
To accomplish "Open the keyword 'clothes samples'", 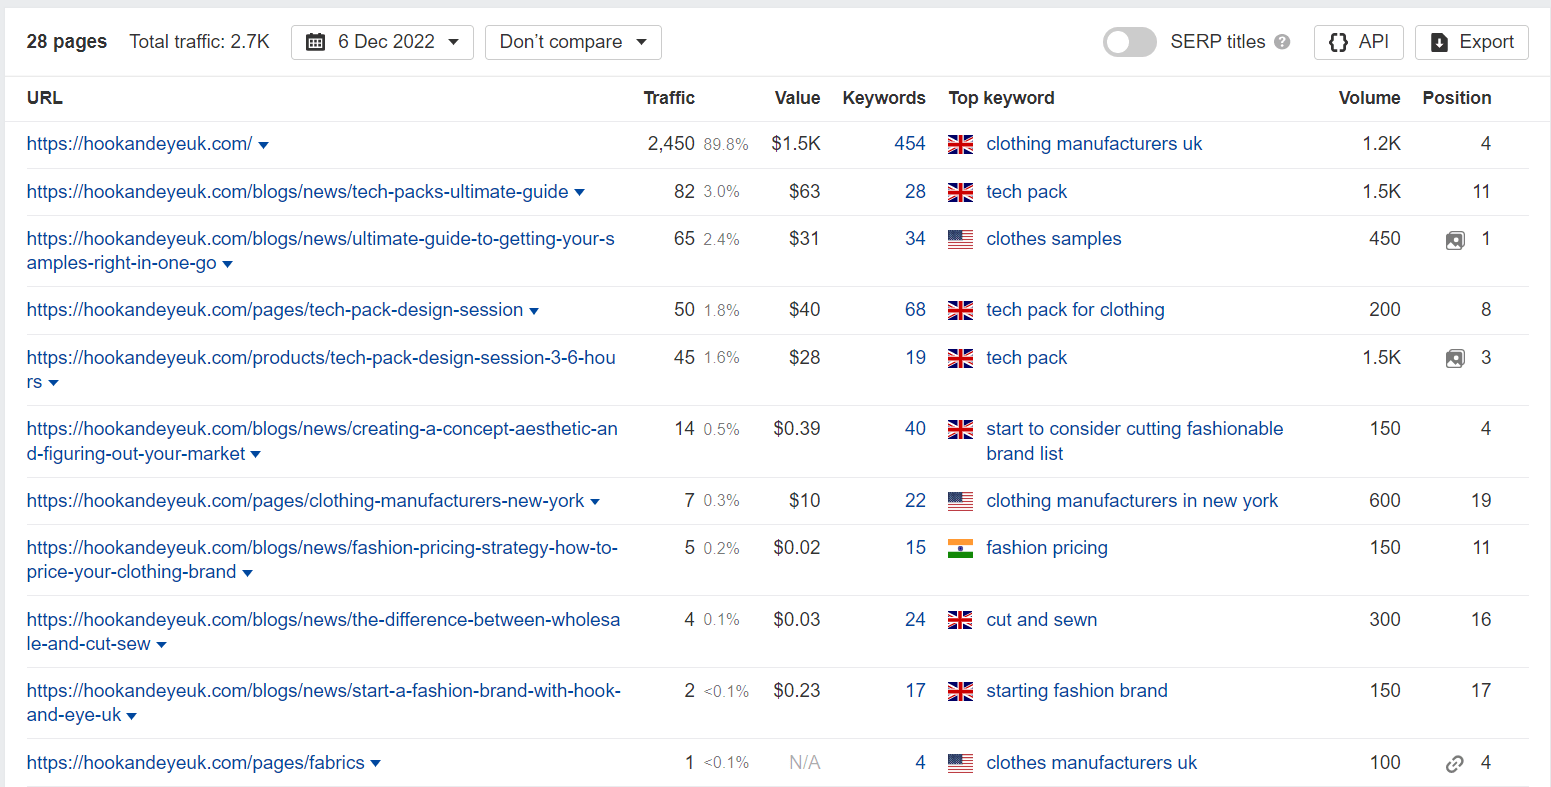I will pos(1053,239).
